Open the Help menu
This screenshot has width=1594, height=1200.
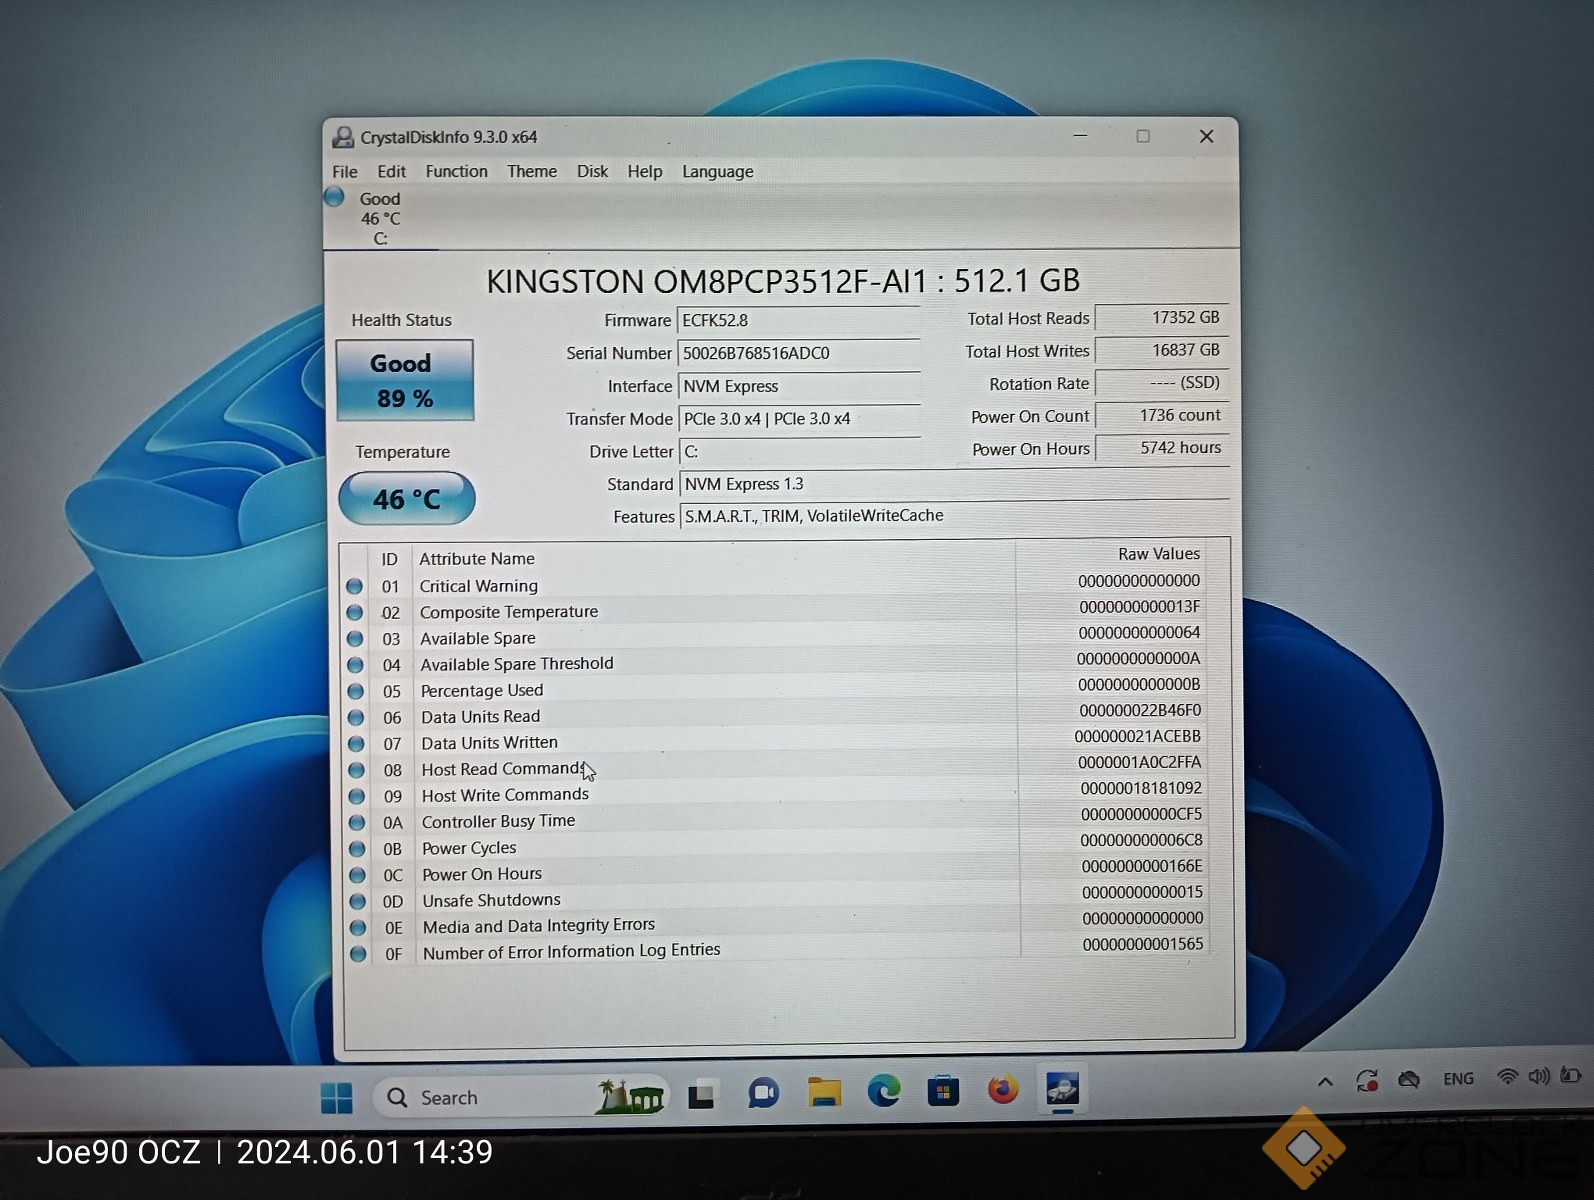(x=645, y=171)
